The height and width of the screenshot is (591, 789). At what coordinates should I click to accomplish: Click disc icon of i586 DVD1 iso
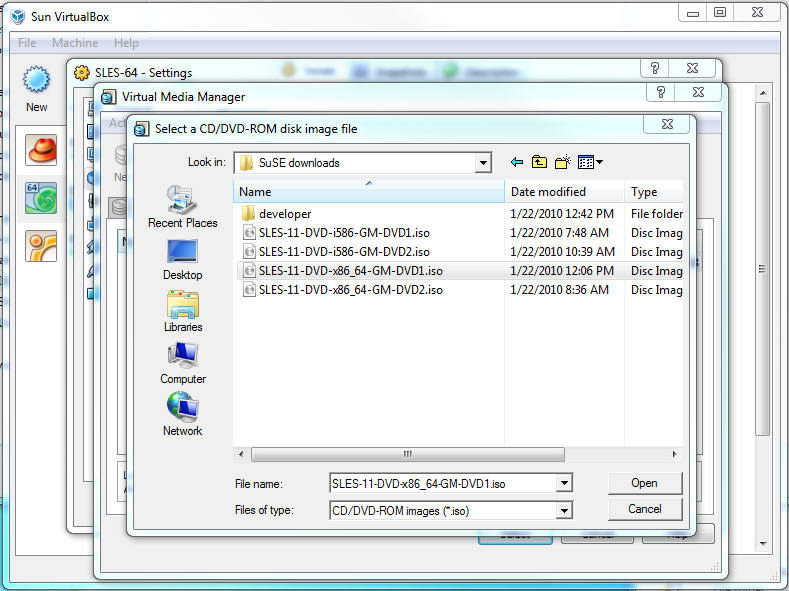click(249, 232)
